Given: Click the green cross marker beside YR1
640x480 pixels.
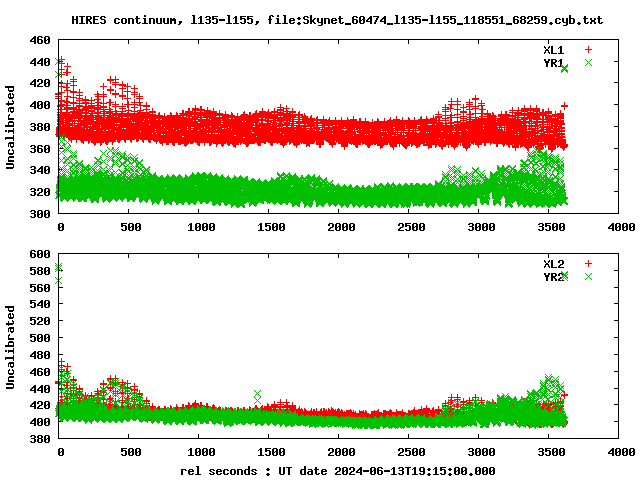Looking at the screenshot, I should 588,62.
